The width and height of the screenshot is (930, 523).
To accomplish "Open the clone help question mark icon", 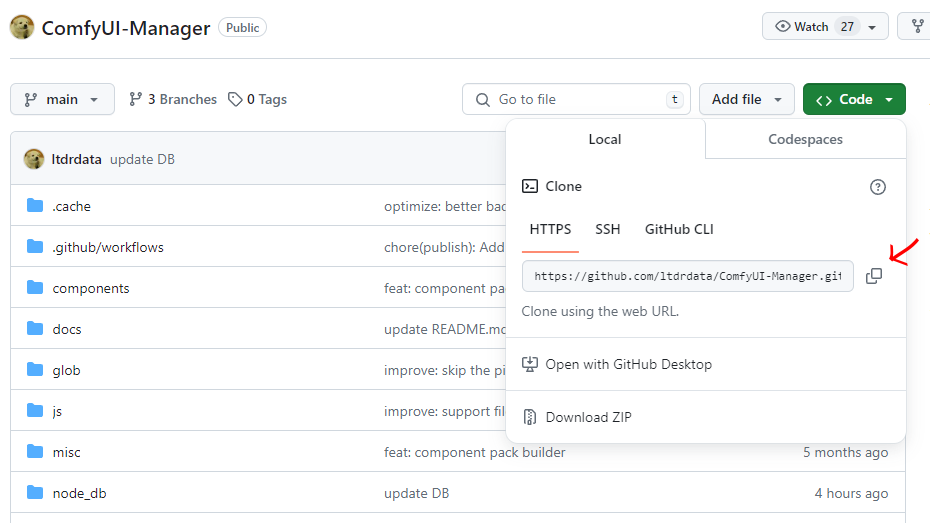I will pos(877,187).
